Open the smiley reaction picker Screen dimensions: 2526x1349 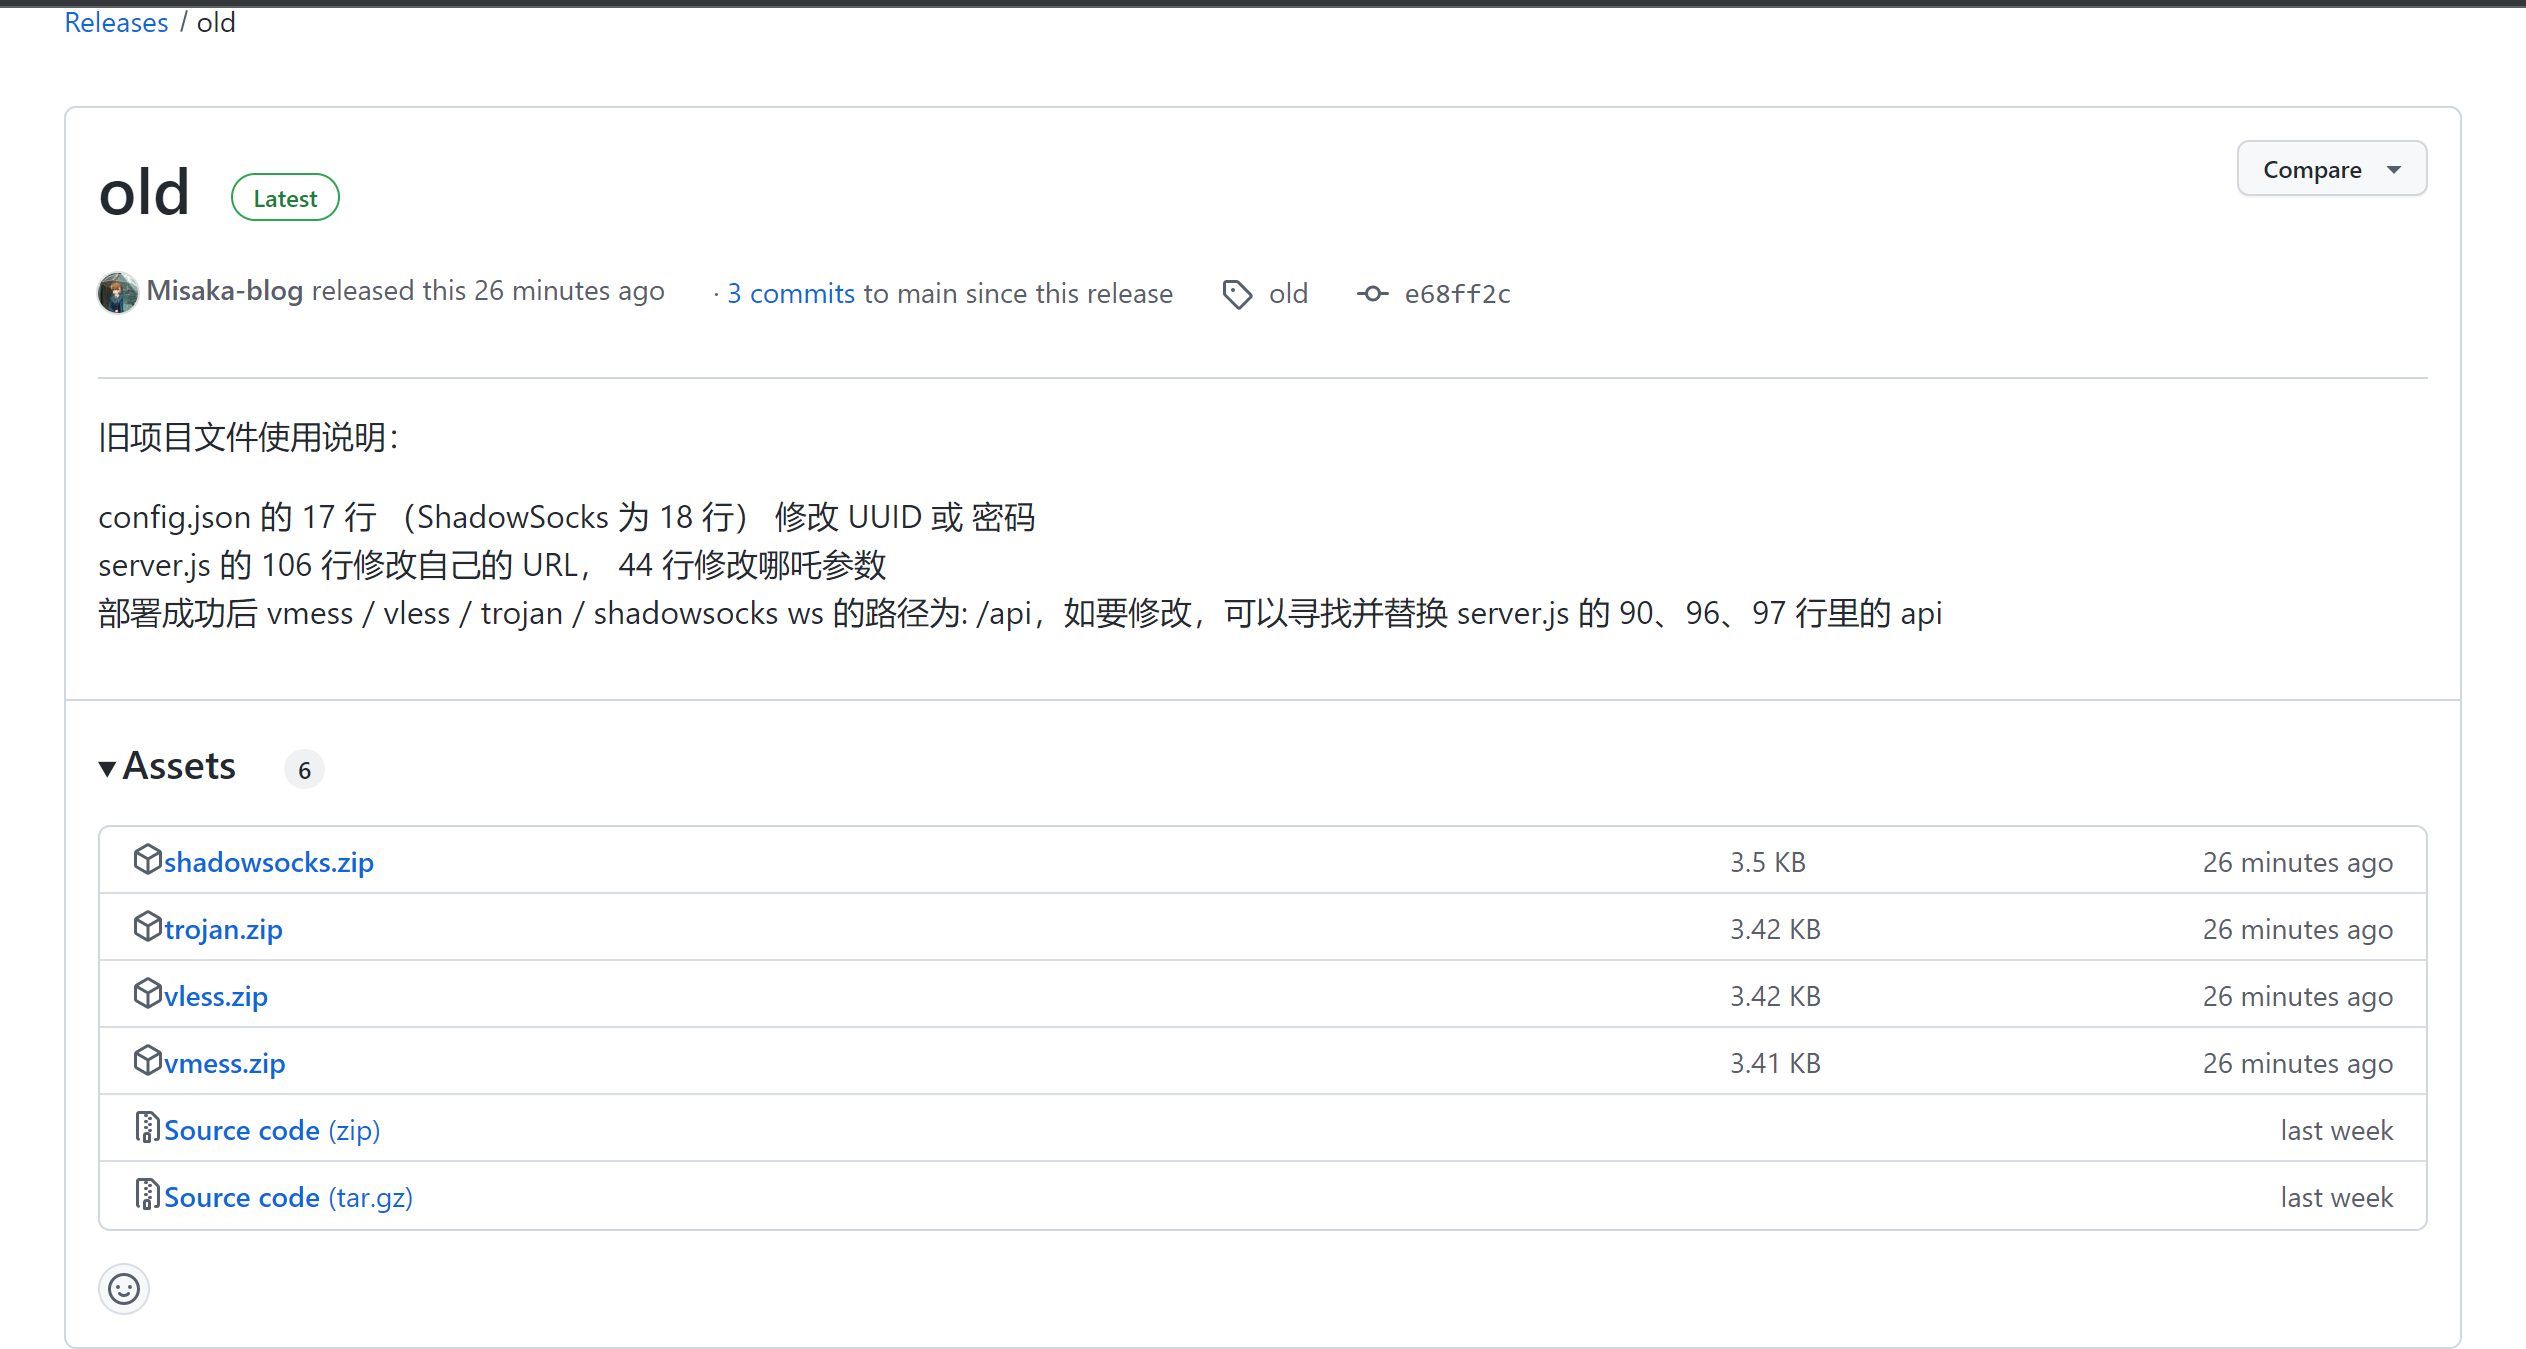click(124, 1289)
